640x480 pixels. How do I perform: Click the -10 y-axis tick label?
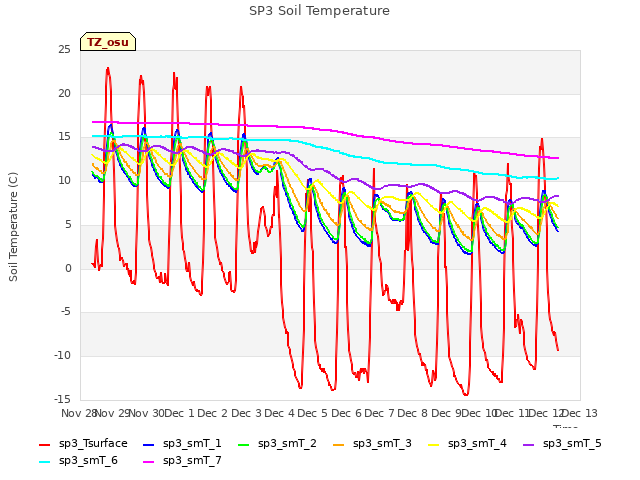(63, 356)
